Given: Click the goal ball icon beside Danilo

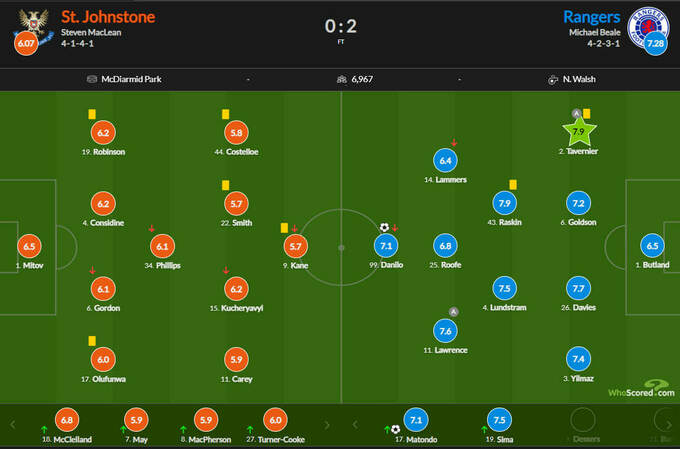Looking at the screenshot, I should 383,227.
